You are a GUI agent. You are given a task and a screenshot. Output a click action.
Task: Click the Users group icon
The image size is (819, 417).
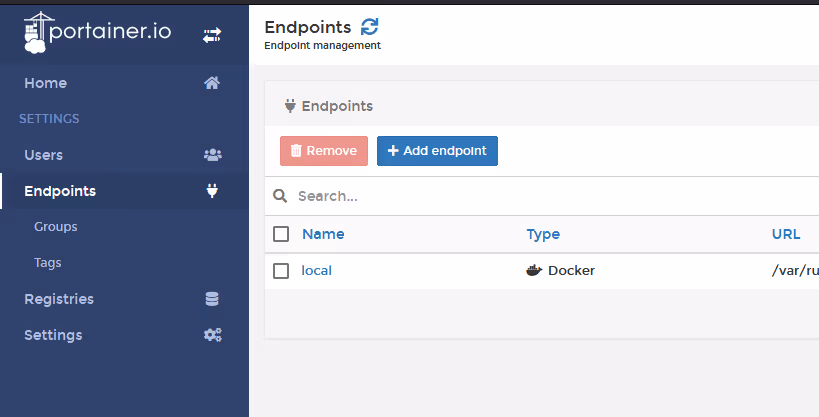[x=213, y=155]
